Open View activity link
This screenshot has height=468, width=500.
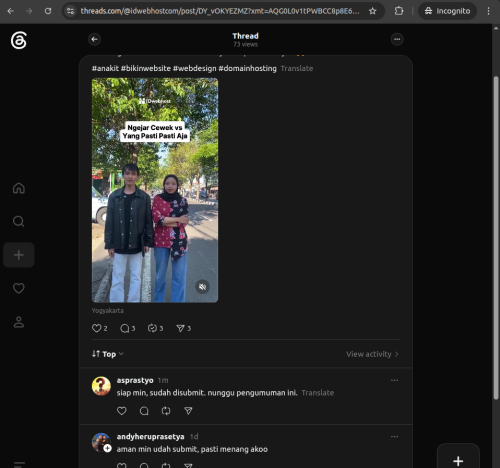click(372, 354)
